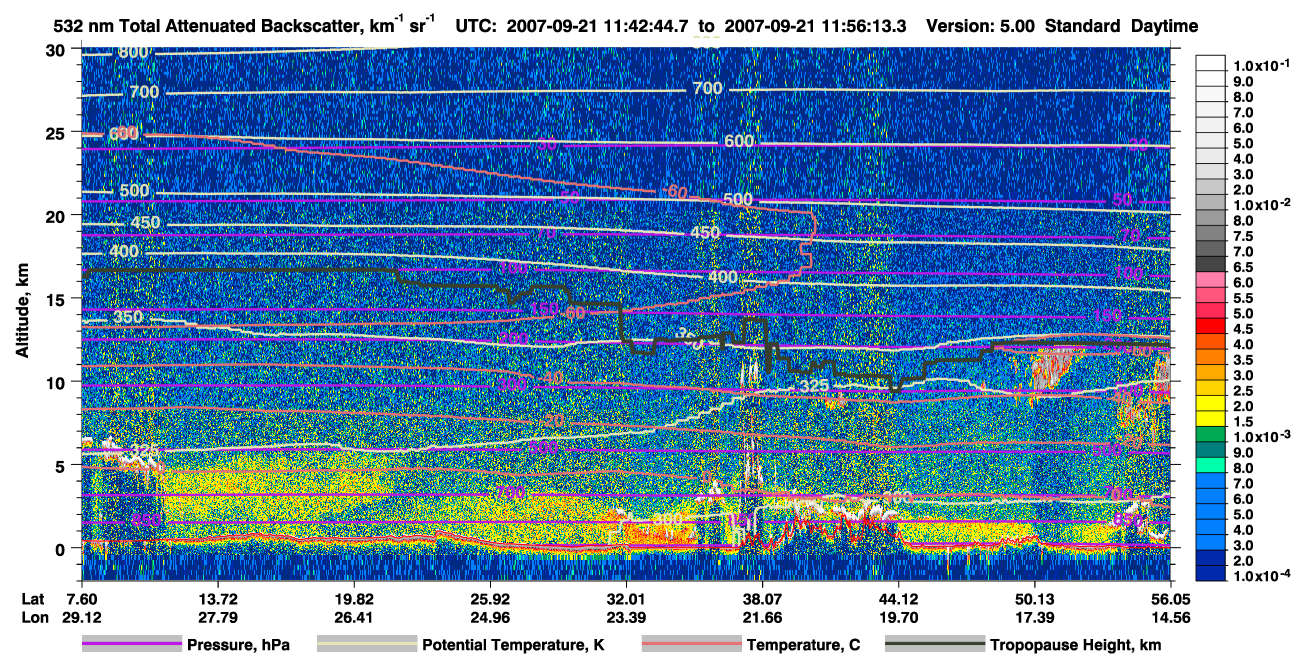Click latitude value 32.01
The image size is (1300, 667).
coord(627,599)
